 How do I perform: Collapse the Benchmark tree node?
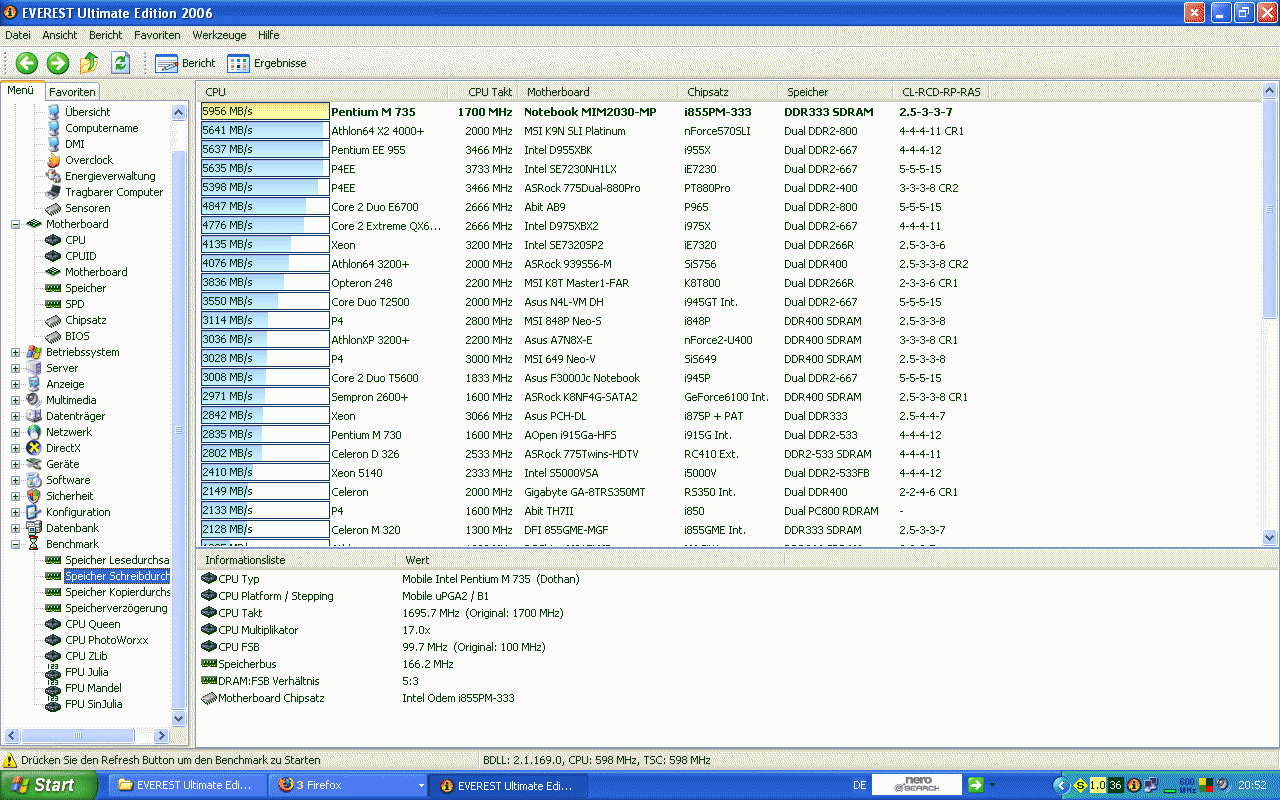click(x=15, y=544)
